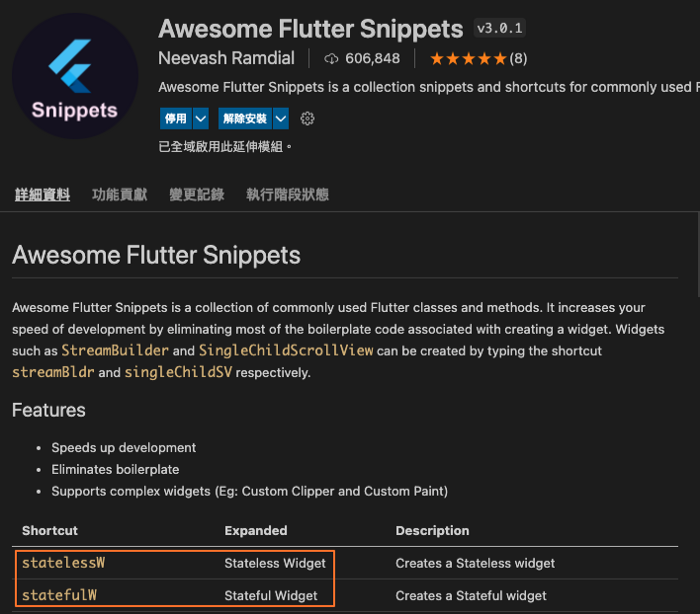Expand the 解除安裝 dropdown arrow

[281, 119]
